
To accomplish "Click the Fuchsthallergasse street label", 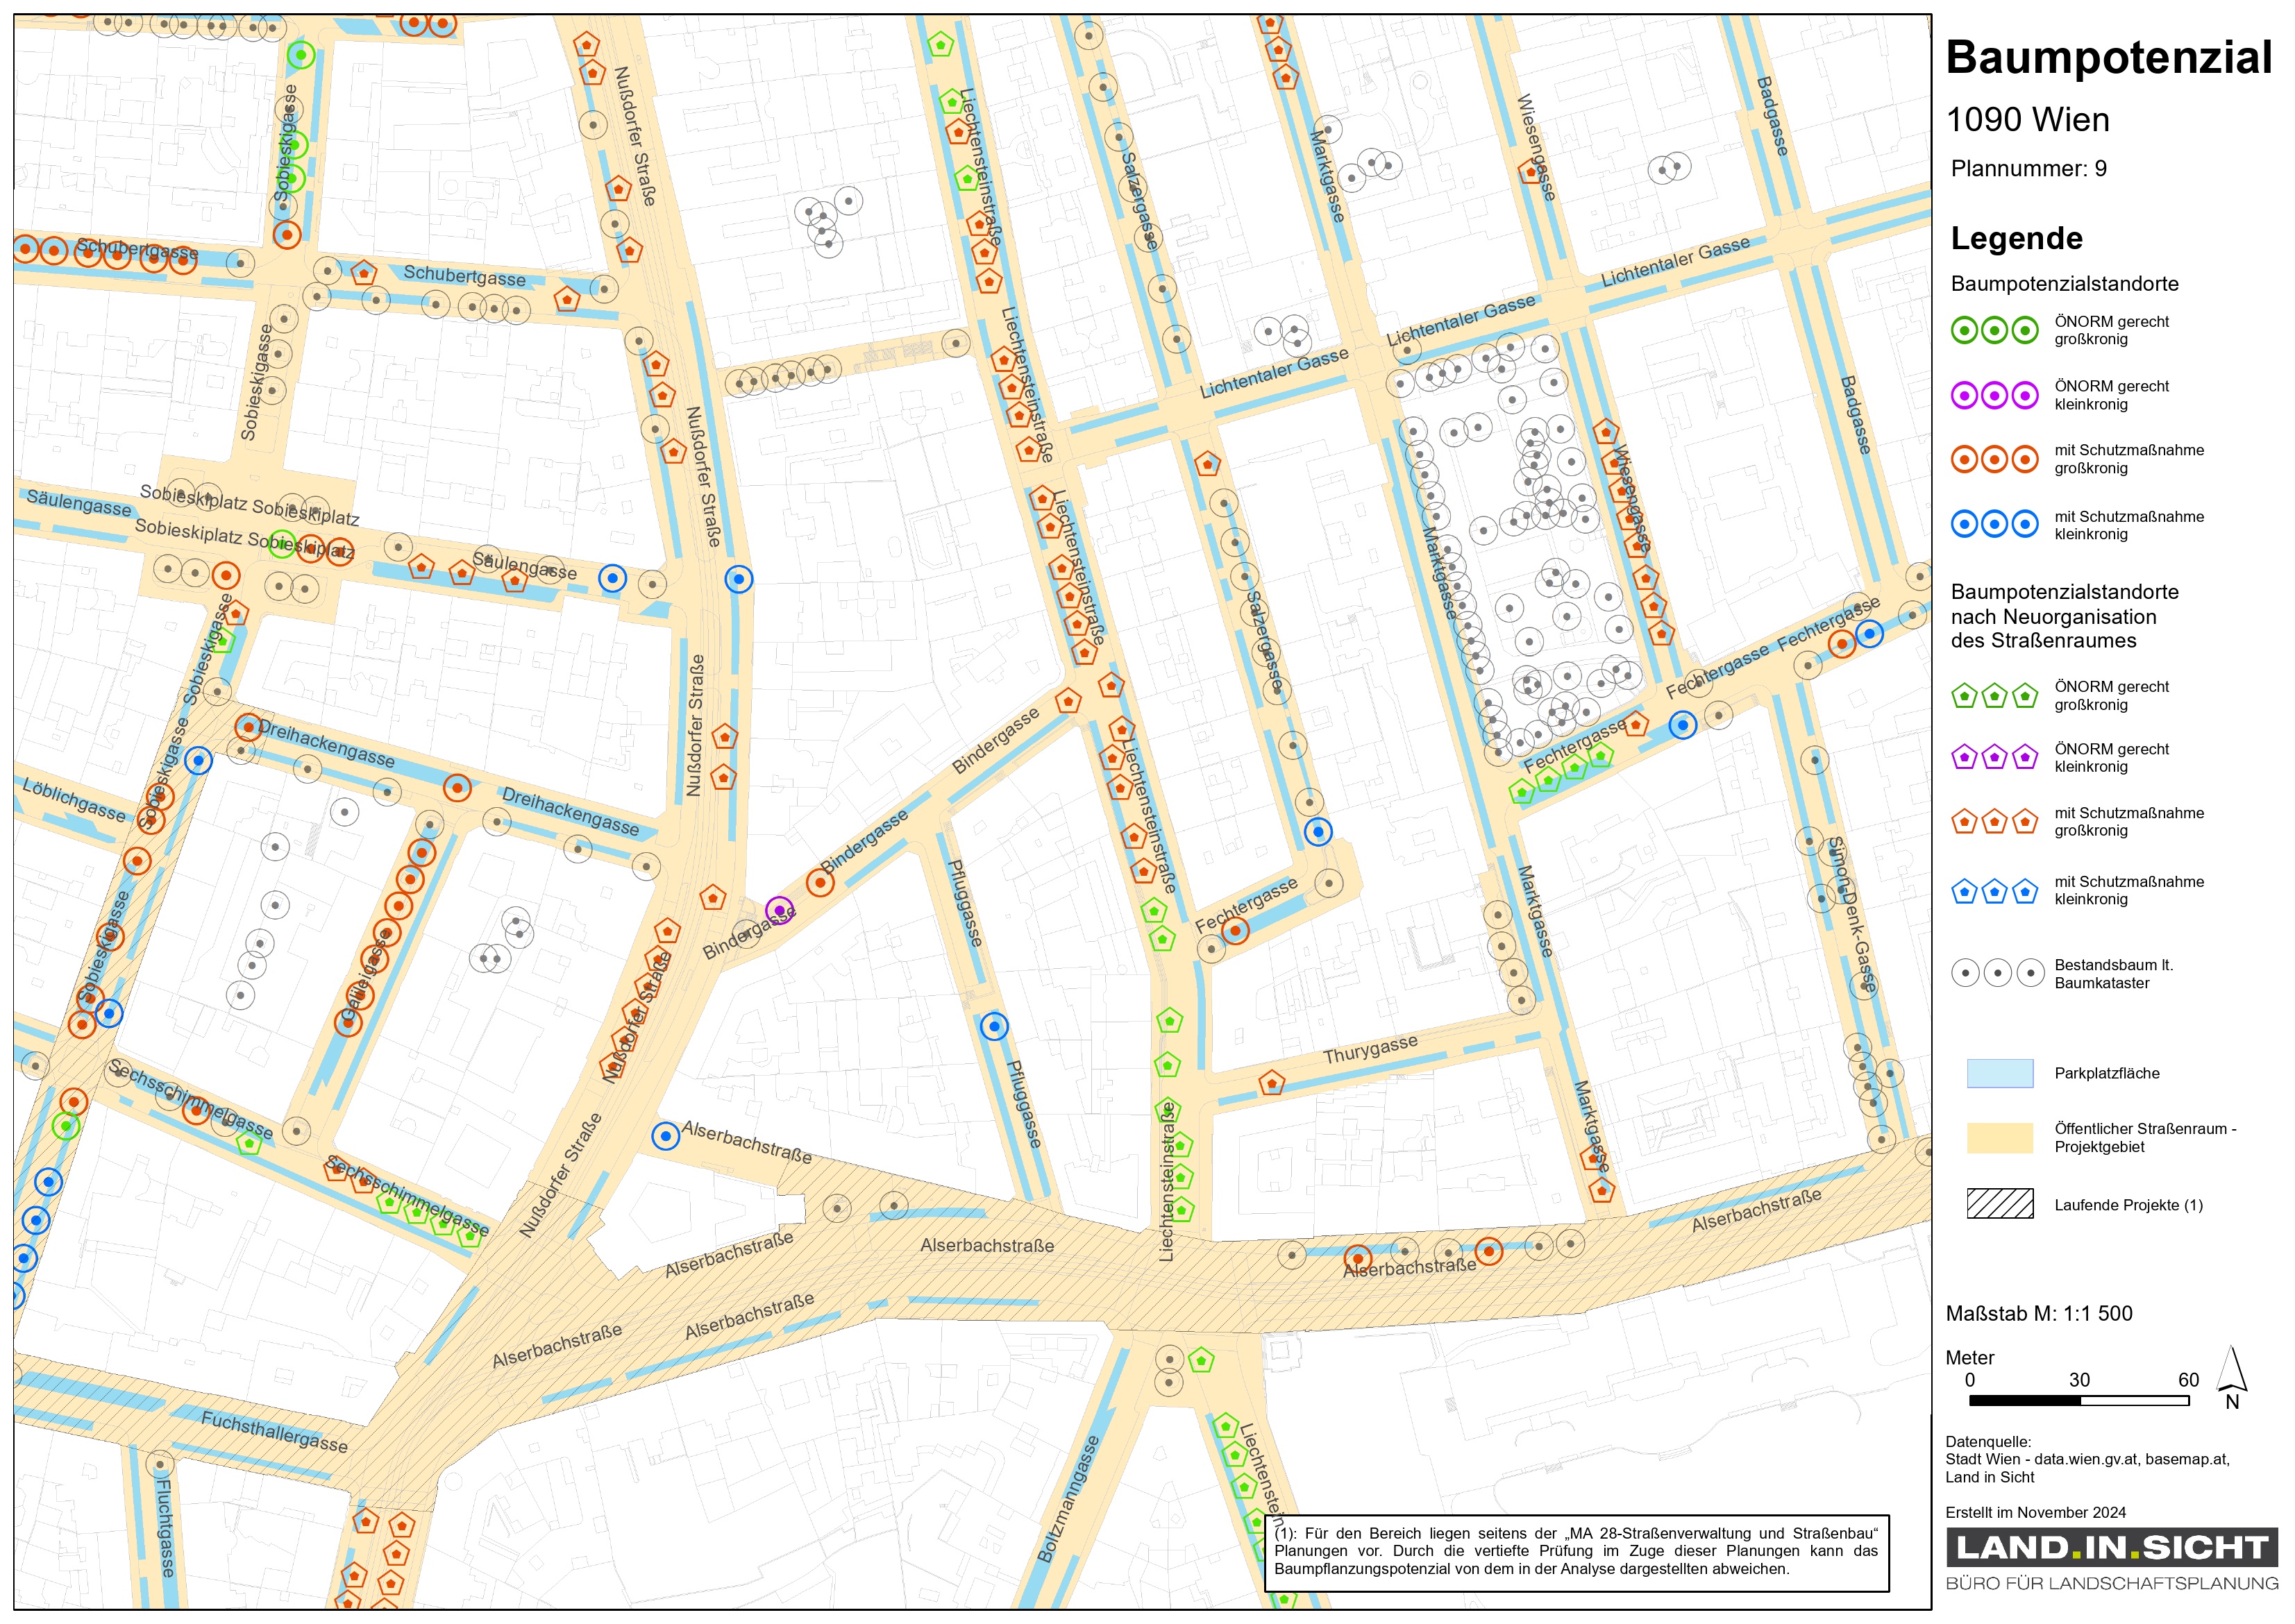I will (x=274, y=1432).
